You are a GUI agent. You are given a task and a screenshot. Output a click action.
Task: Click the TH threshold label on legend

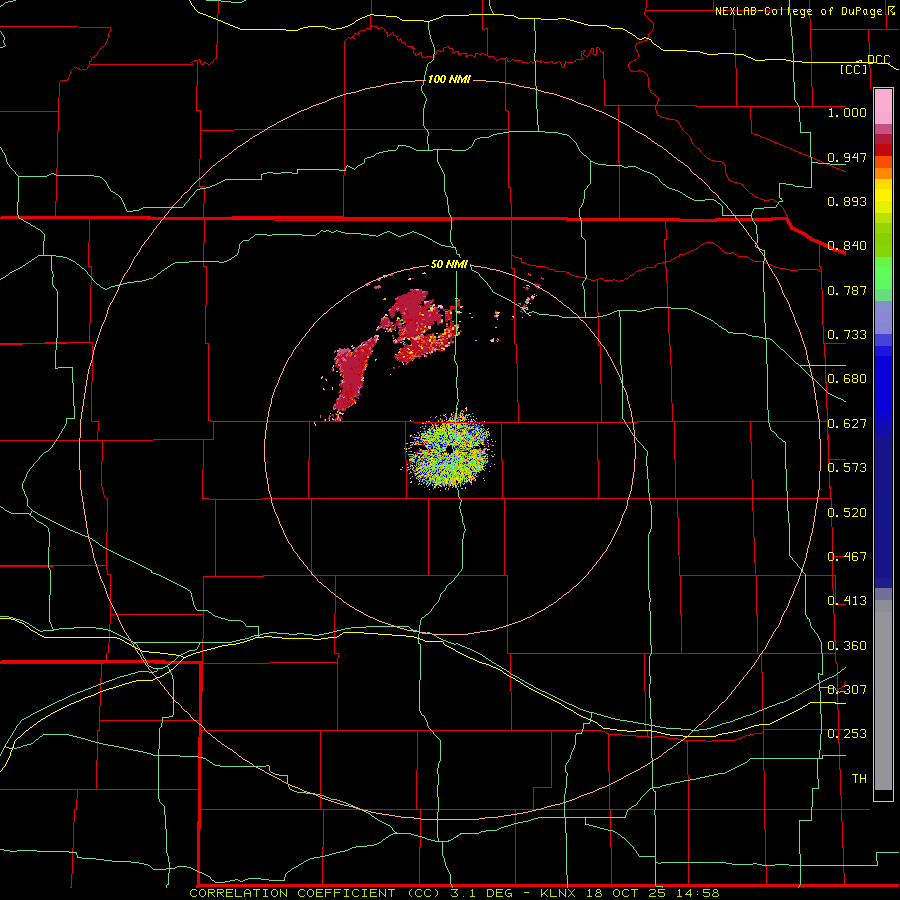click(x=859, y=779)
